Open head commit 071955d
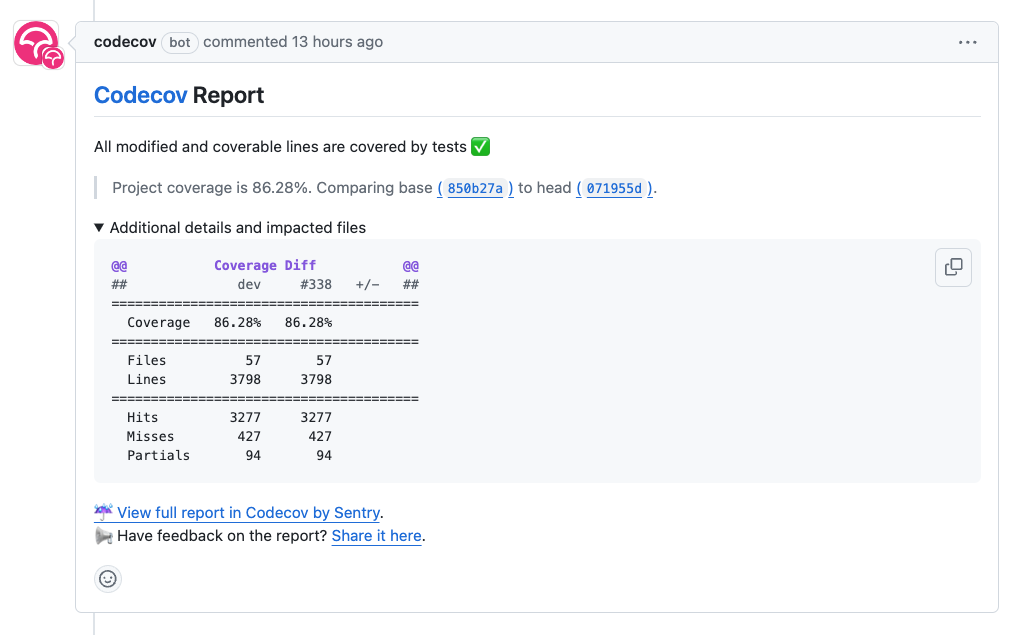Viewport: 1021px width, 635px height. pos(614,188)
